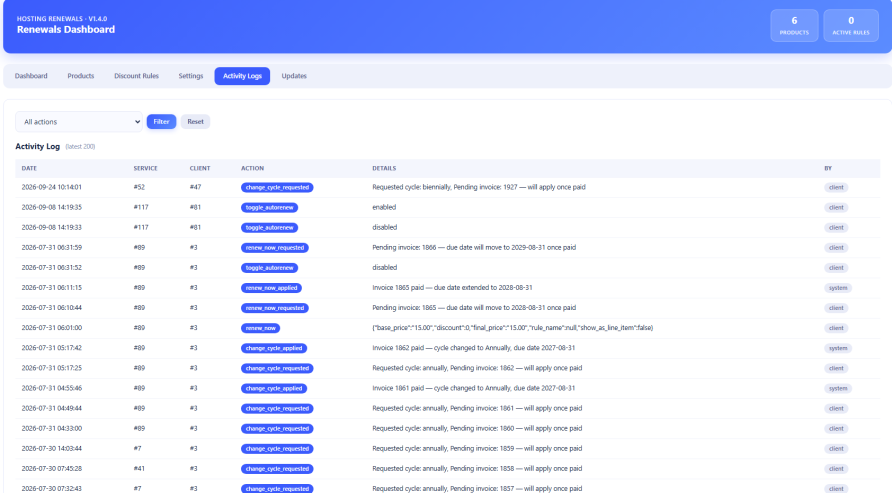Click the Reset button
The image size is (892, 493).
[x=195, y=122]
